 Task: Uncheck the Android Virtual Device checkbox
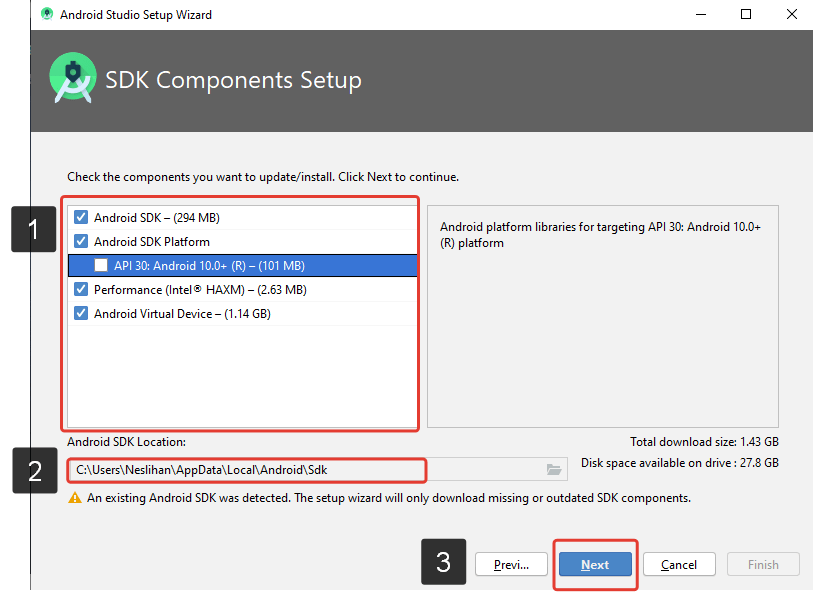coord(81,314)
